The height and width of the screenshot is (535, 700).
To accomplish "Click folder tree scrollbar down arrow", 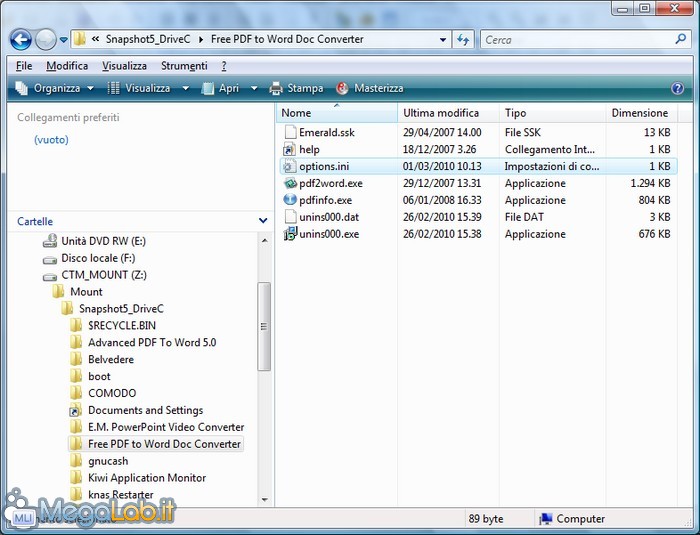I will (264, 500).
